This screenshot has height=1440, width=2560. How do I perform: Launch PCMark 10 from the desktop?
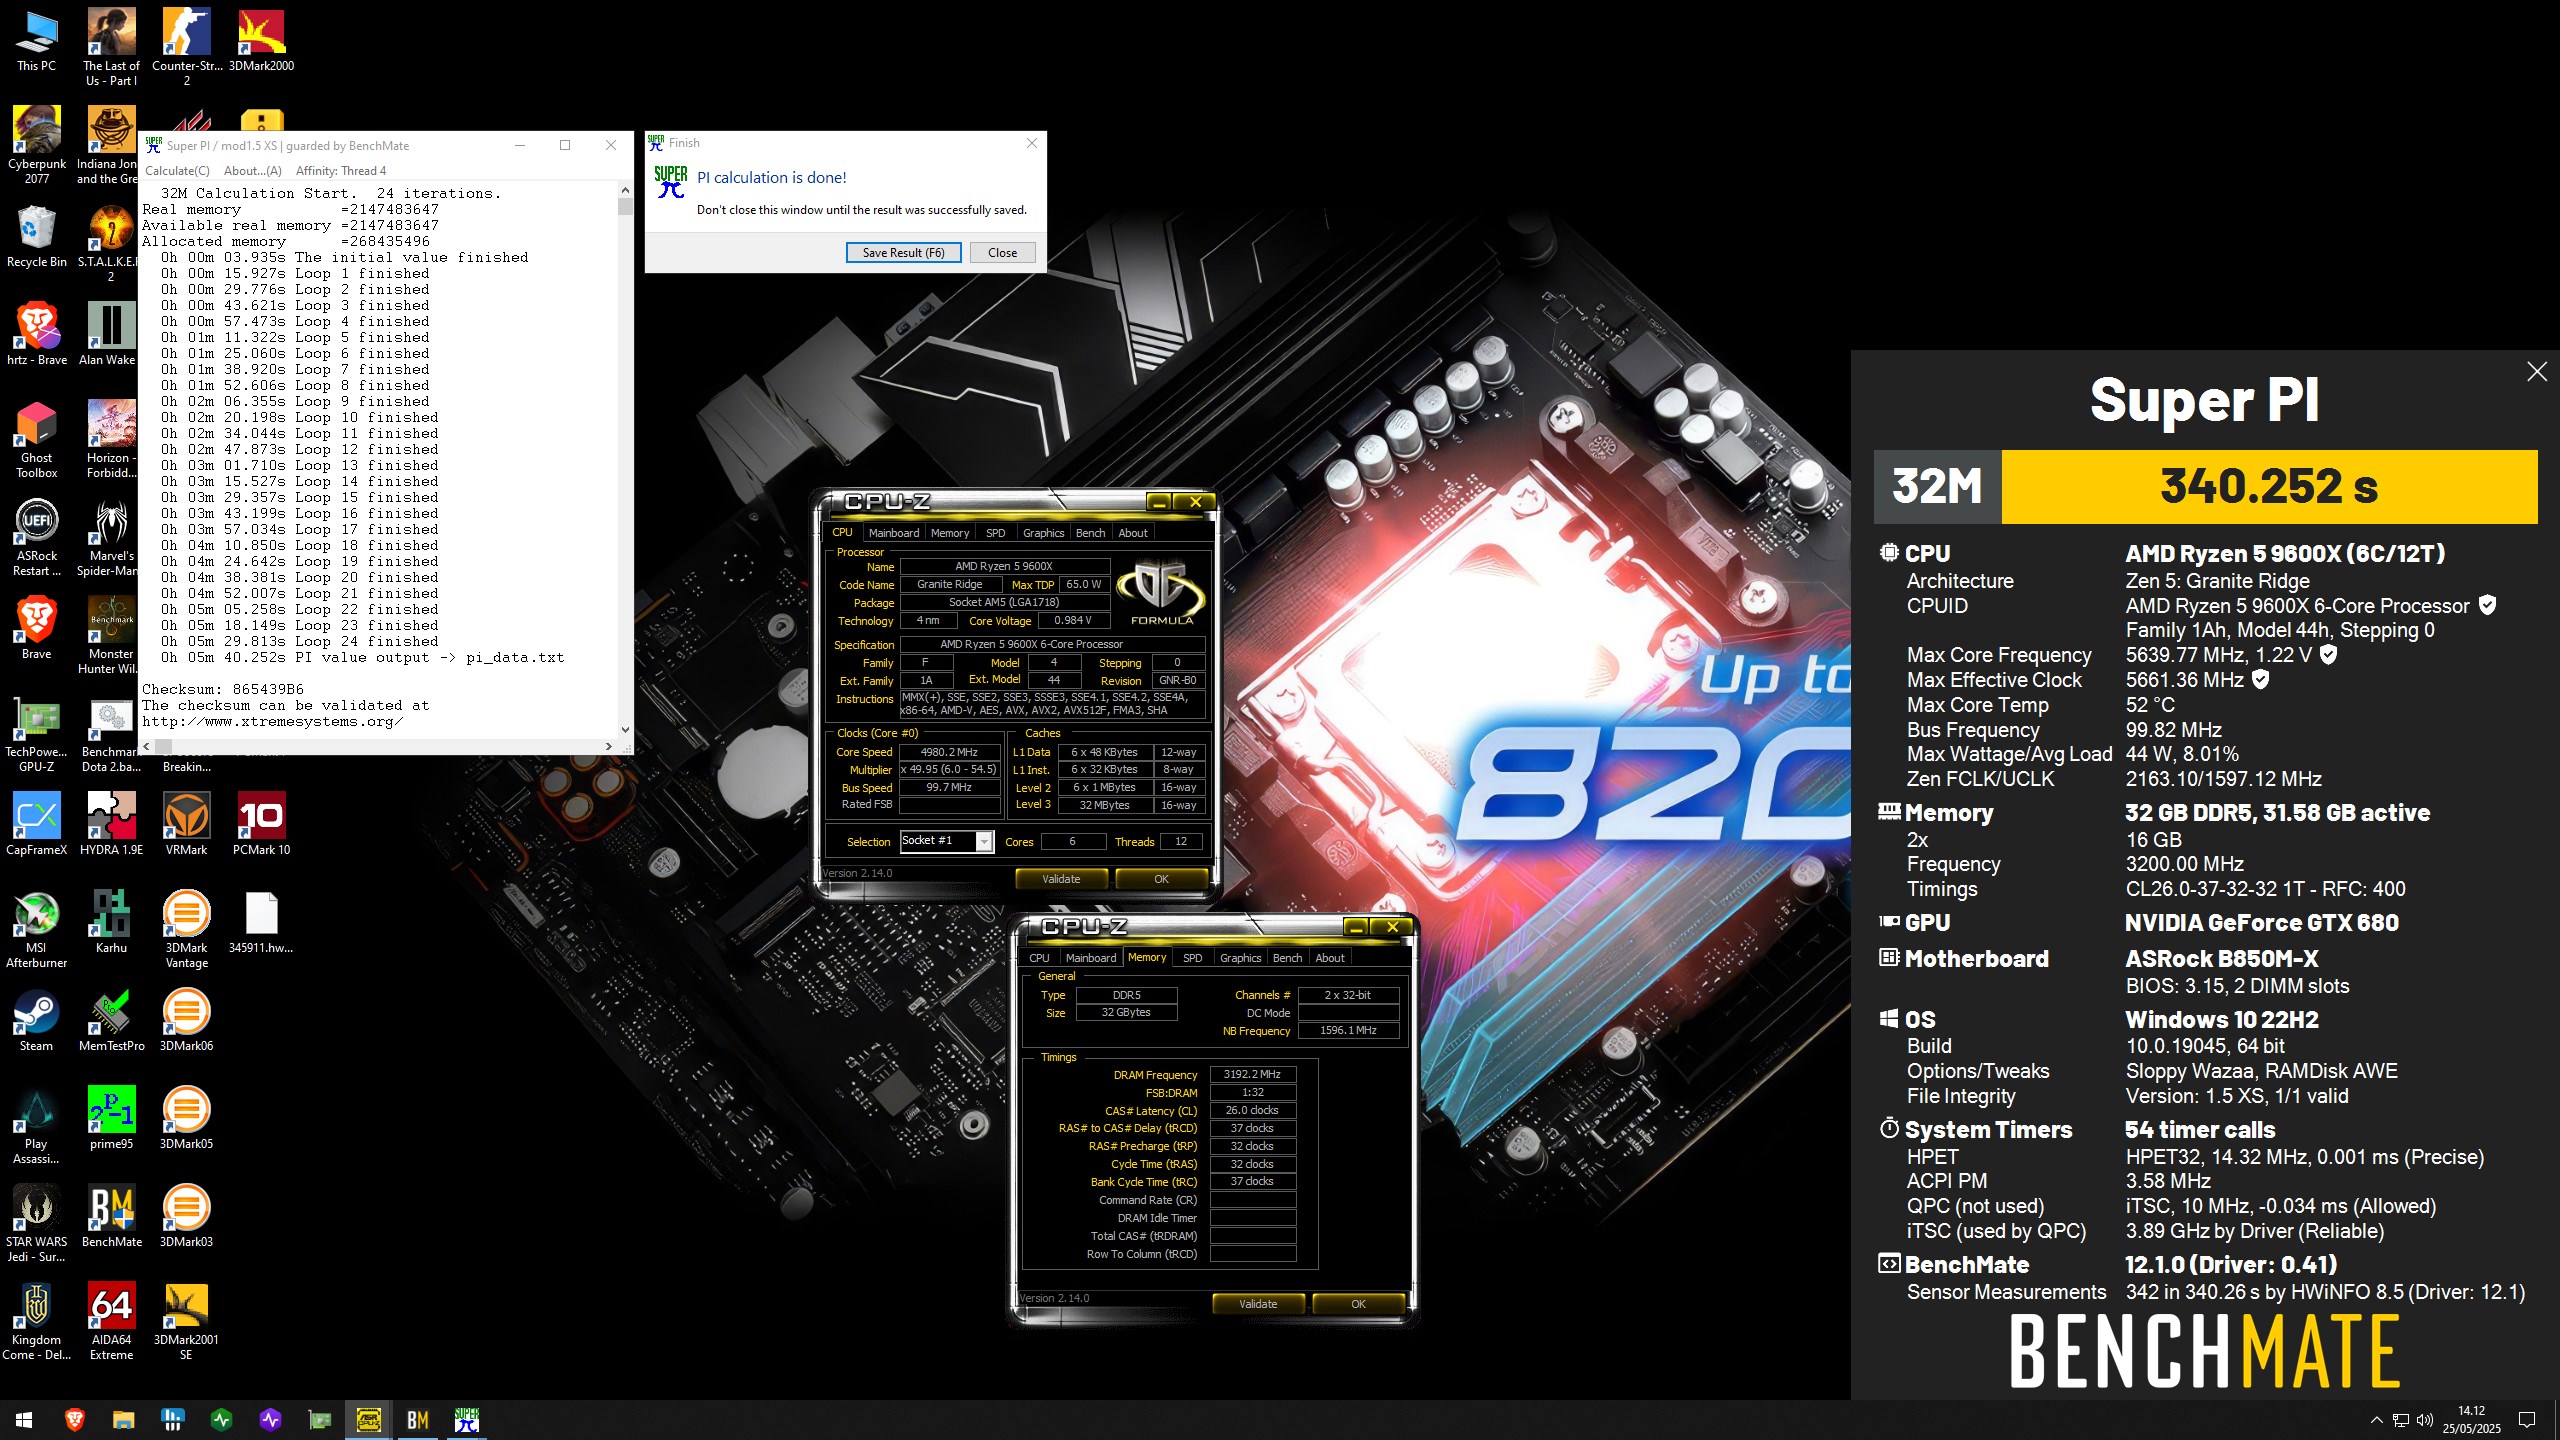click(261, 824)
